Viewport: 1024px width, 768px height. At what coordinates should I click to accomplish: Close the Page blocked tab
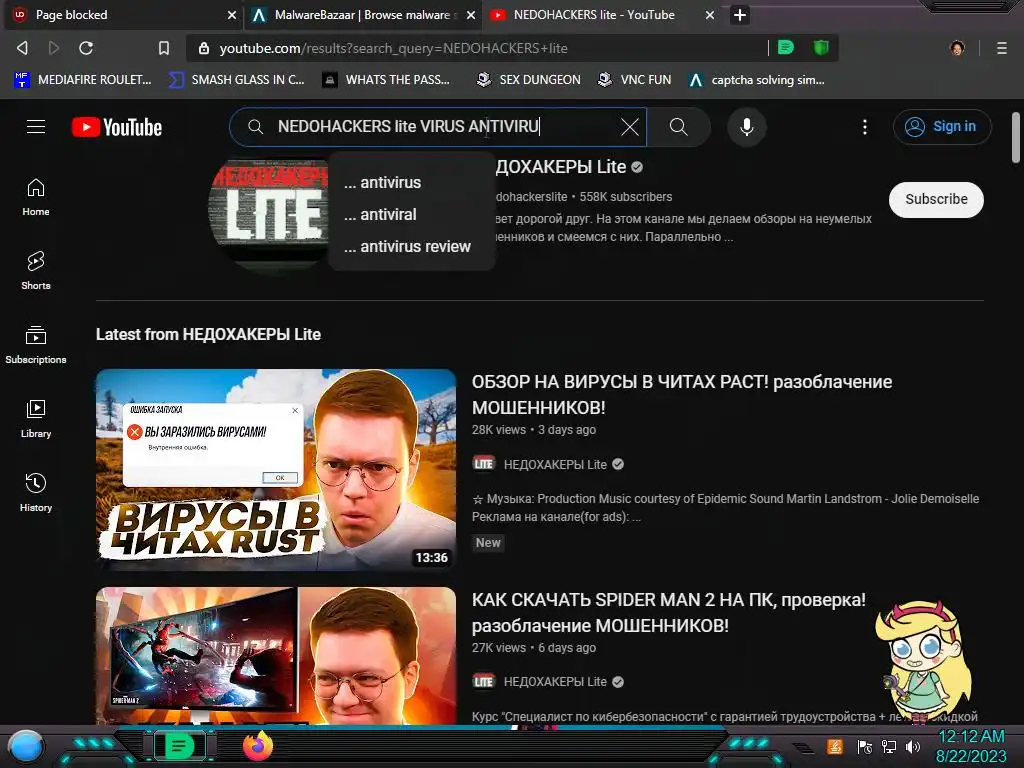pos(232,14)
